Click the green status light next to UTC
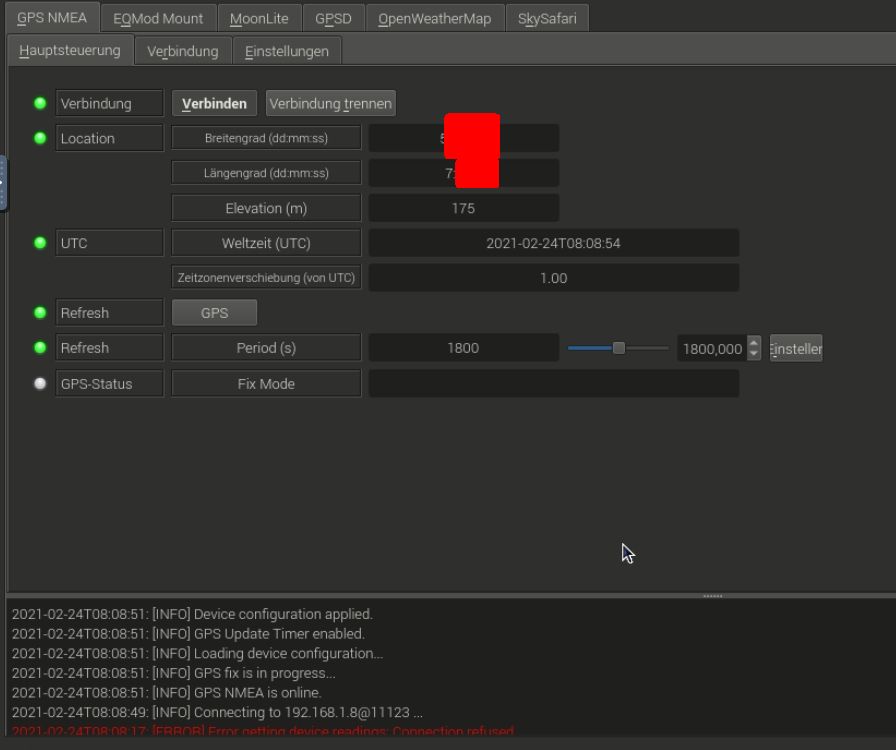 pos(40,242)
